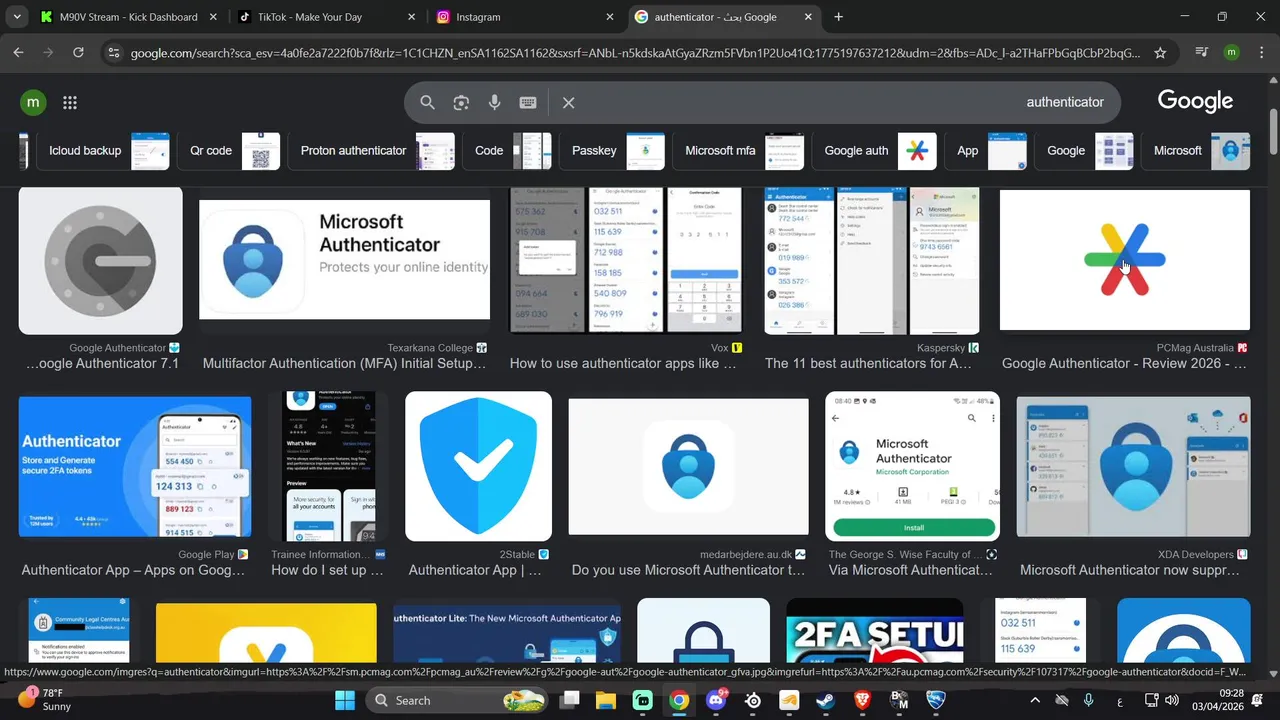Open XDA Developers Microsoft Authenticator image
The image size is (1280, 720).
pos(1133,467)
